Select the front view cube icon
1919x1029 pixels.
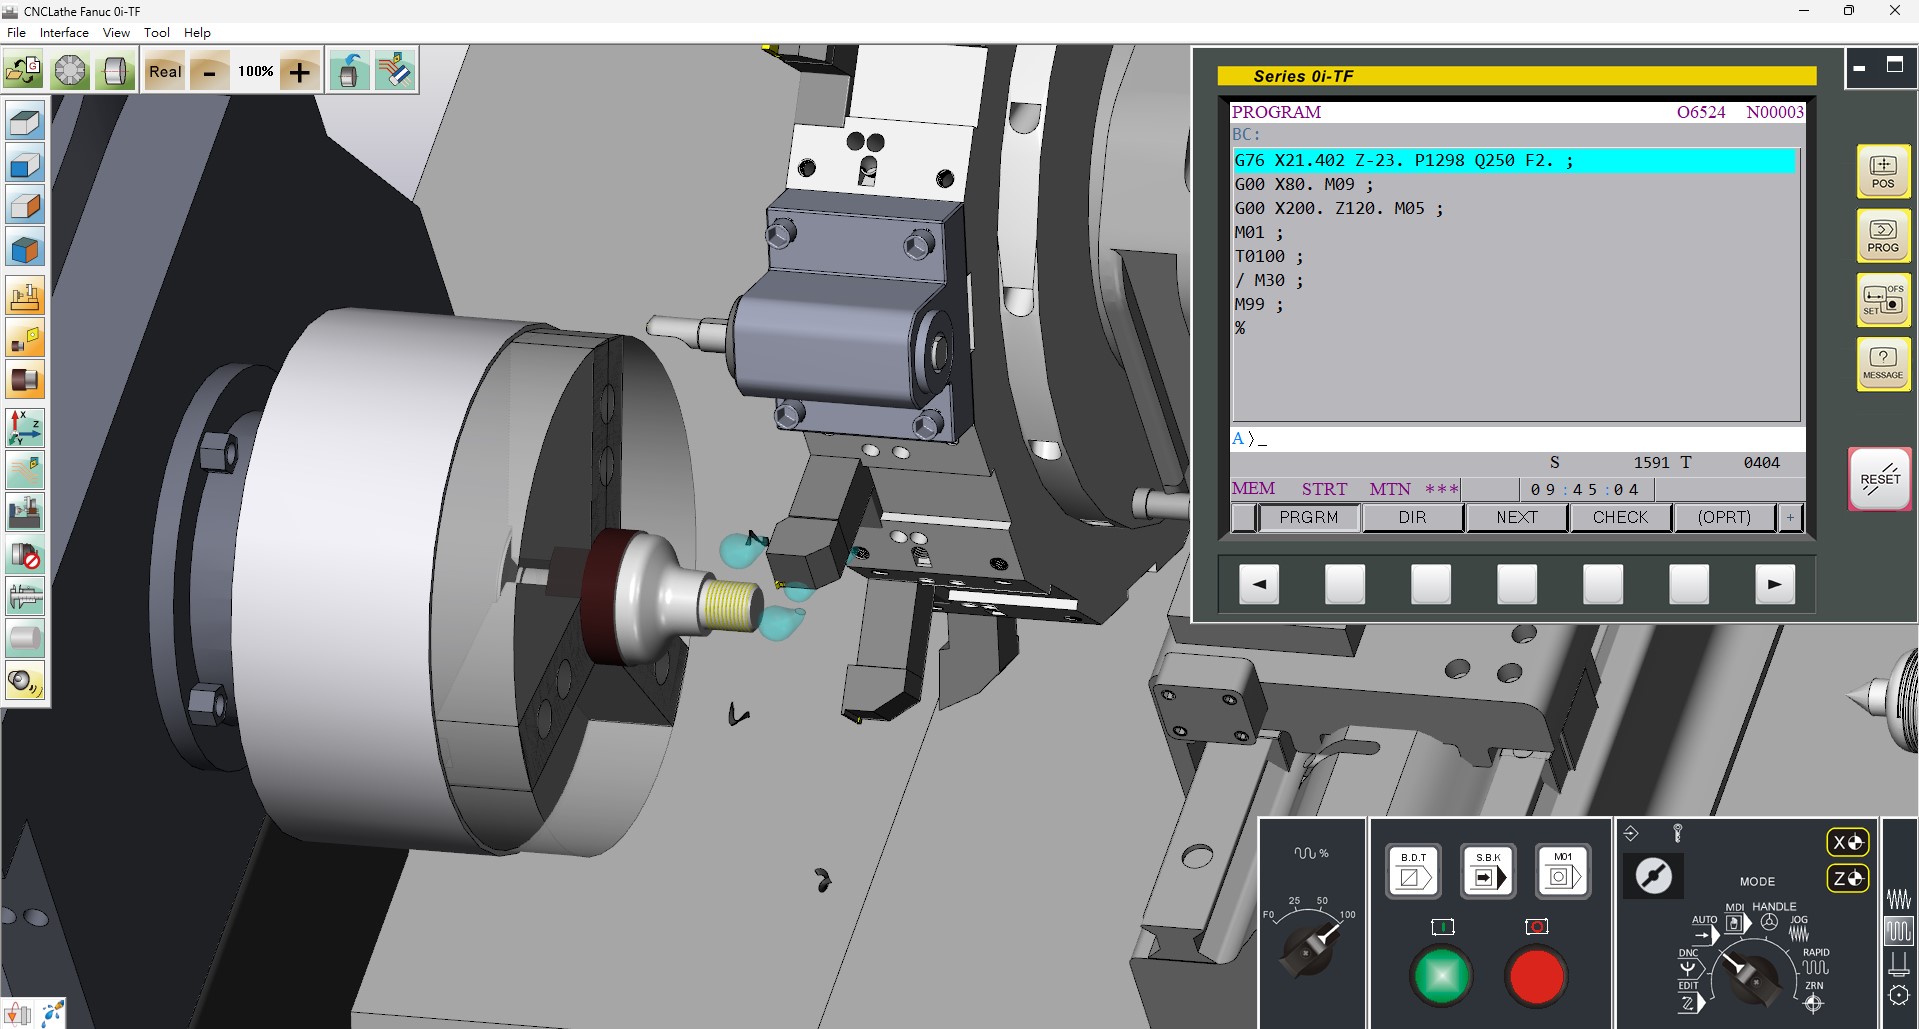pos(25,164)
